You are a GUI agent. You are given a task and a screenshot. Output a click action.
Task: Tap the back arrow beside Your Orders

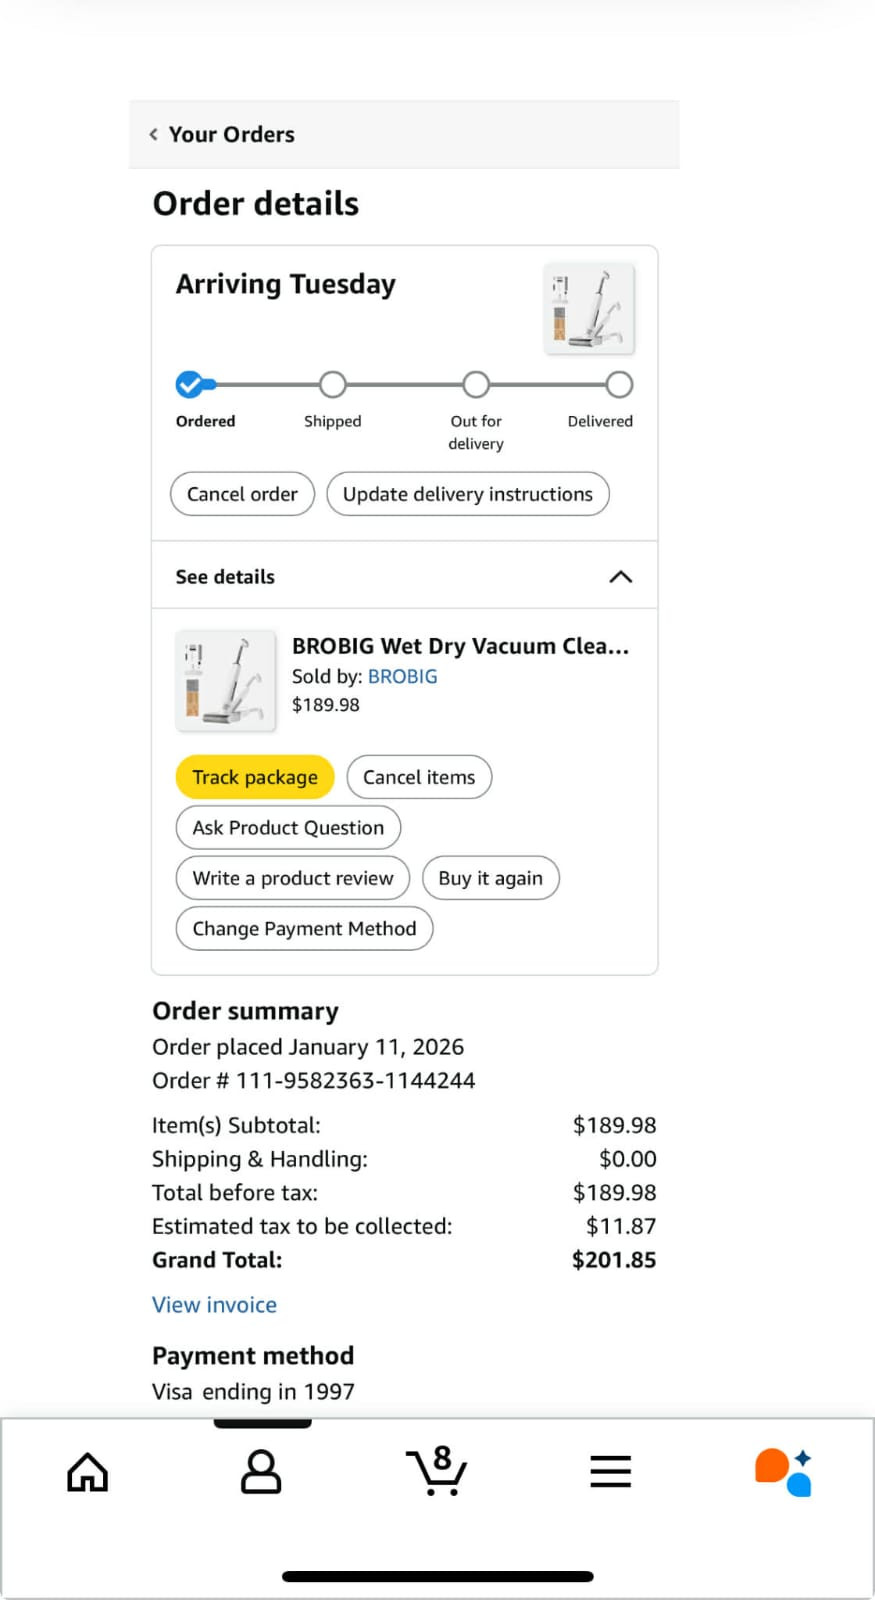pos(154,134)
